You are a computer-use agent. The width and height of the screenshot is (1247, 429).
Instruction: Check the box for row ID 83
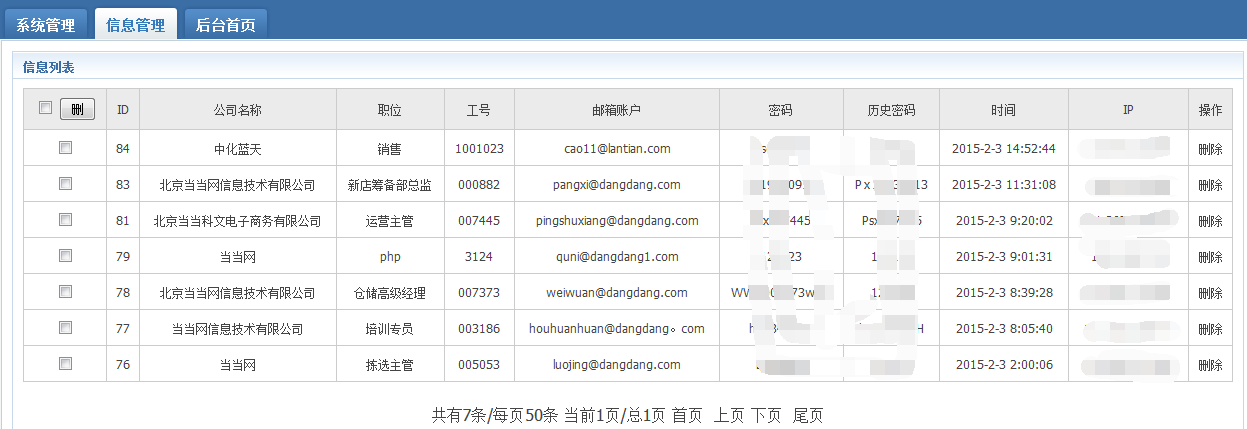[65, 183]
